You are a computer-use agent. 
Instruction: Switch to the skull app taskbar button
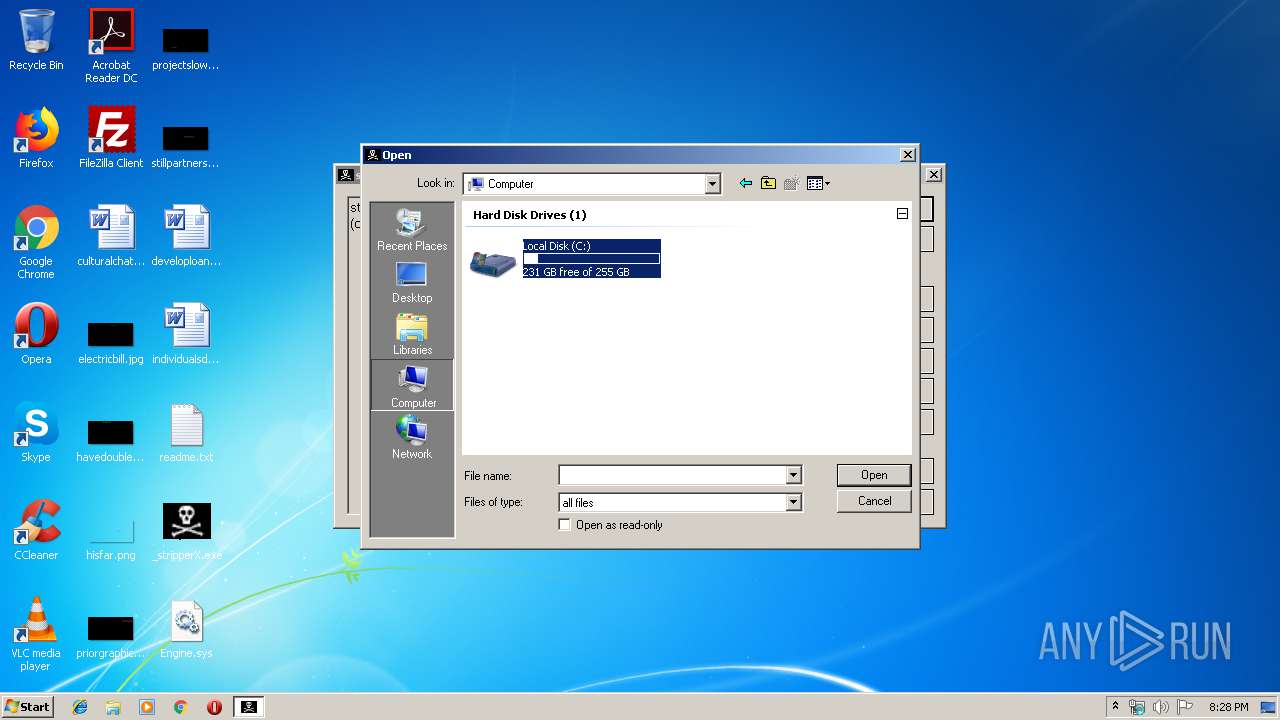click(x=248, y=707)
